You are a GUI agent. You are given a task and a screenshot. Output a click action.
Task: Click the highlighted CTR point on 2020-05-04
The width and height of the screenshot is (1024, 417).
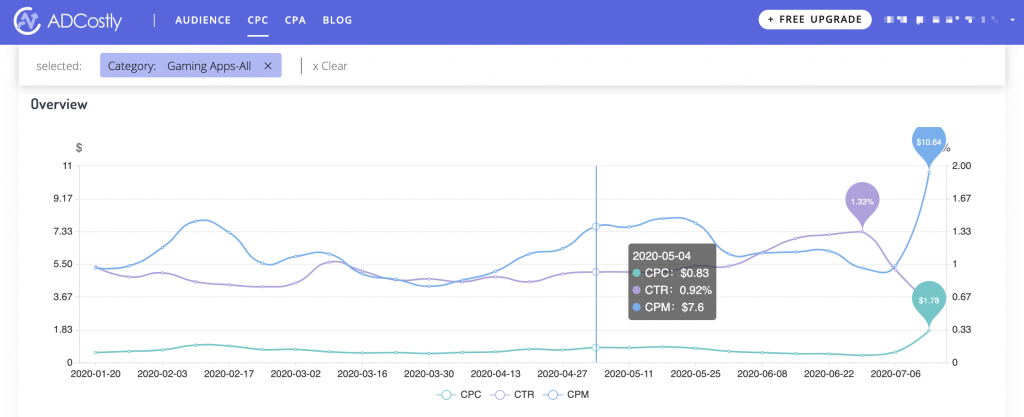tap(596, 271)
